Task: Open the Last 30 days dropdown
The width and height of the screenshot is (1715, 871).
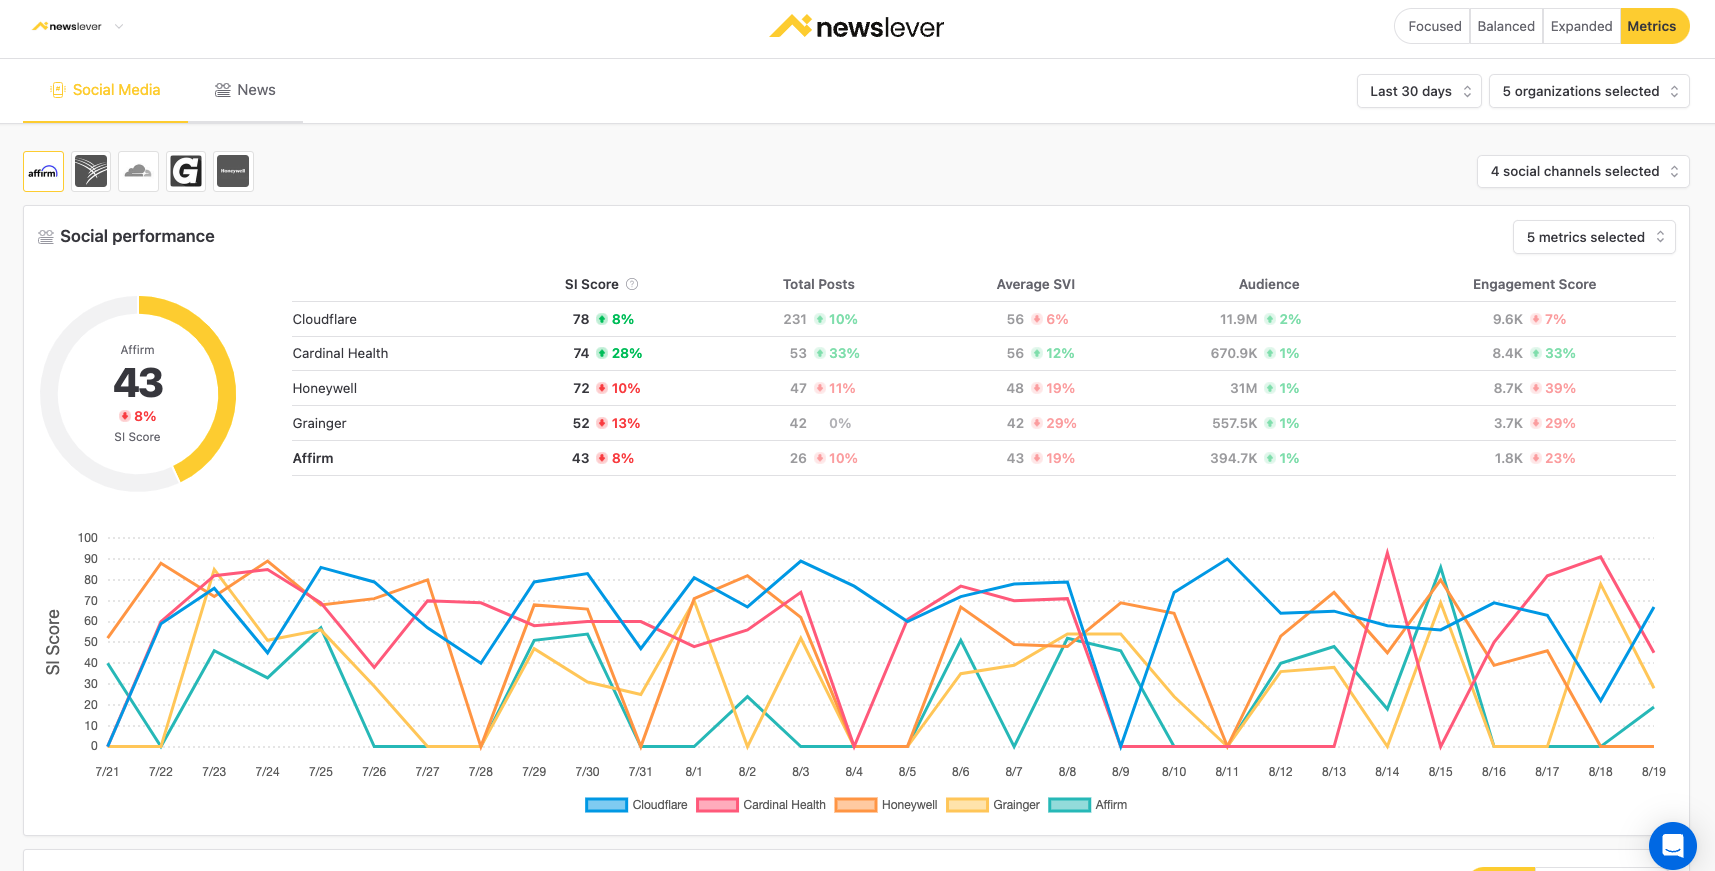Action: (x=1419, y=91)
